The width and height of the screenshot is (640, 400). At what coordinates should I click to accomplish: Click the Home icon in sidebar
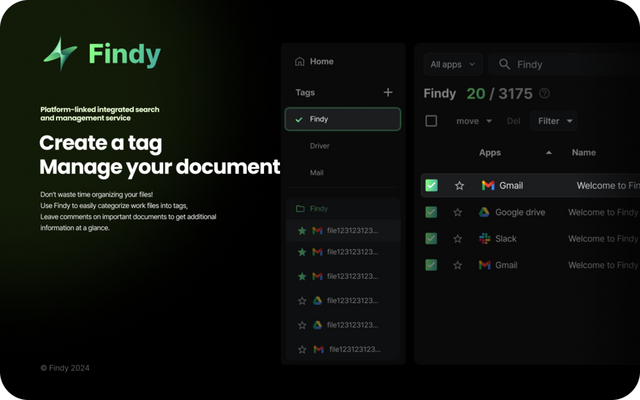(x=299, y=62)
